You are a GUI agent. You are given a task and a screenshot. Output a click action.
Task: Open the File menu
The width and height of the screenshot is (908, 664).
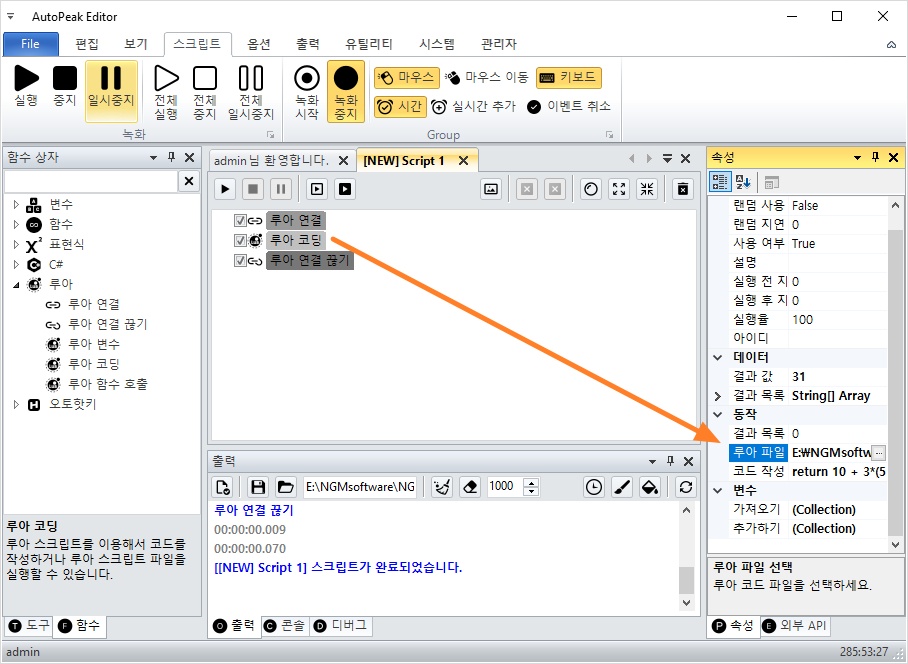(x=31, y=44)
